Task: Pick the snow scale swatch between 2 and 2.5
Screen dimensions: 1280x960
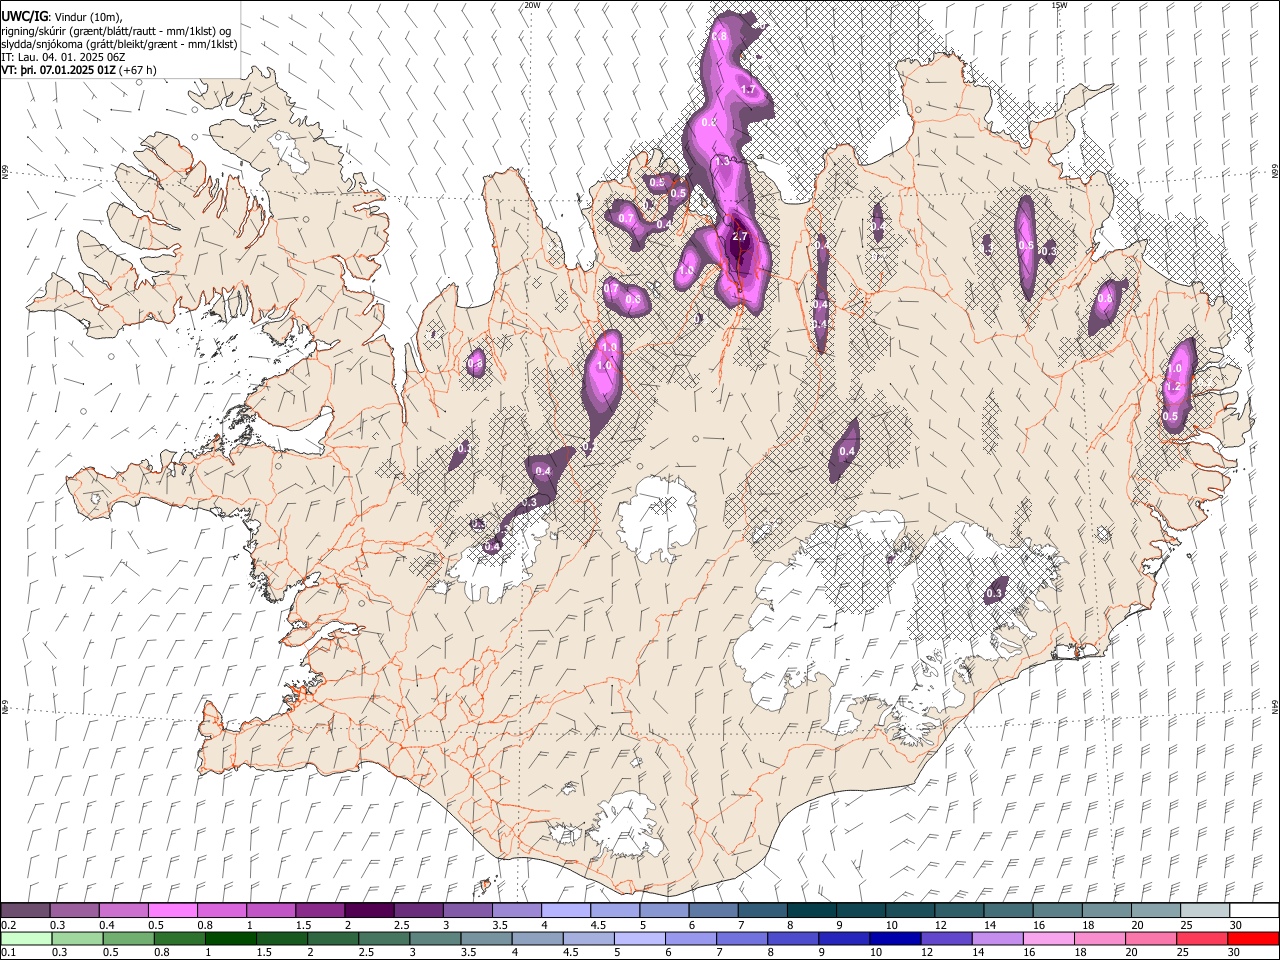Action: point(369,911)
